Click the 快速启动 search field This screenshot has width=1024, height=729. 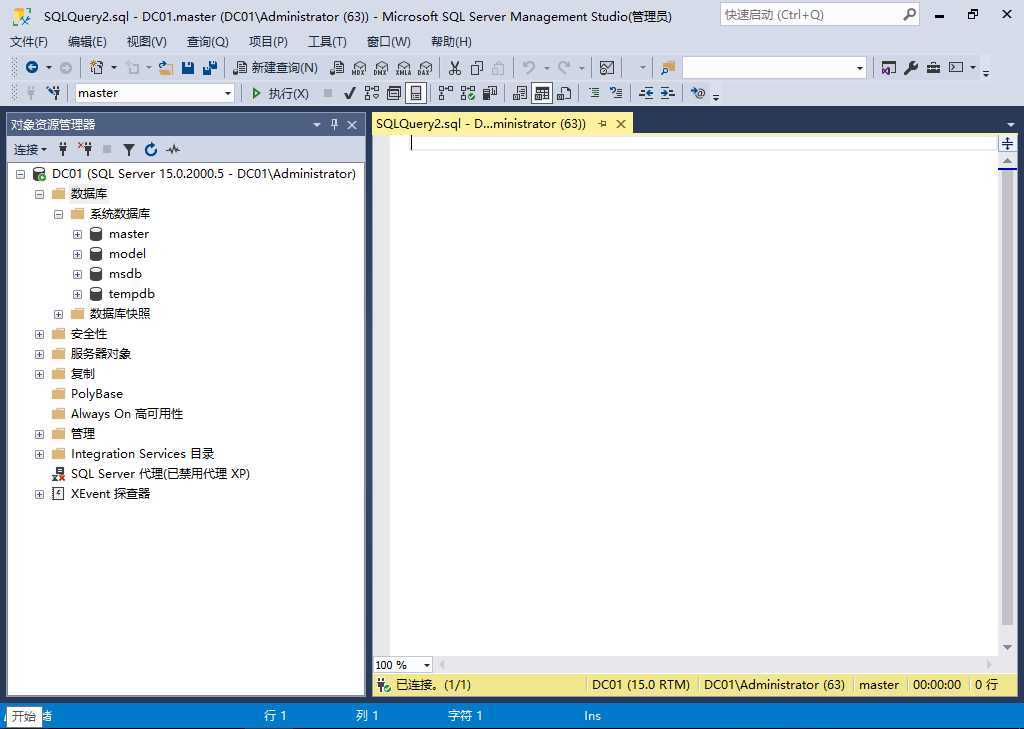[820, 14]
